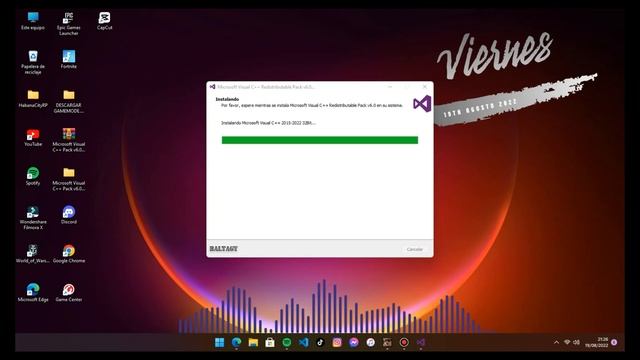Open DESCARGAR GAMEMODE folder on desktop
Screen dimensions: 640x360
[69, 101]
